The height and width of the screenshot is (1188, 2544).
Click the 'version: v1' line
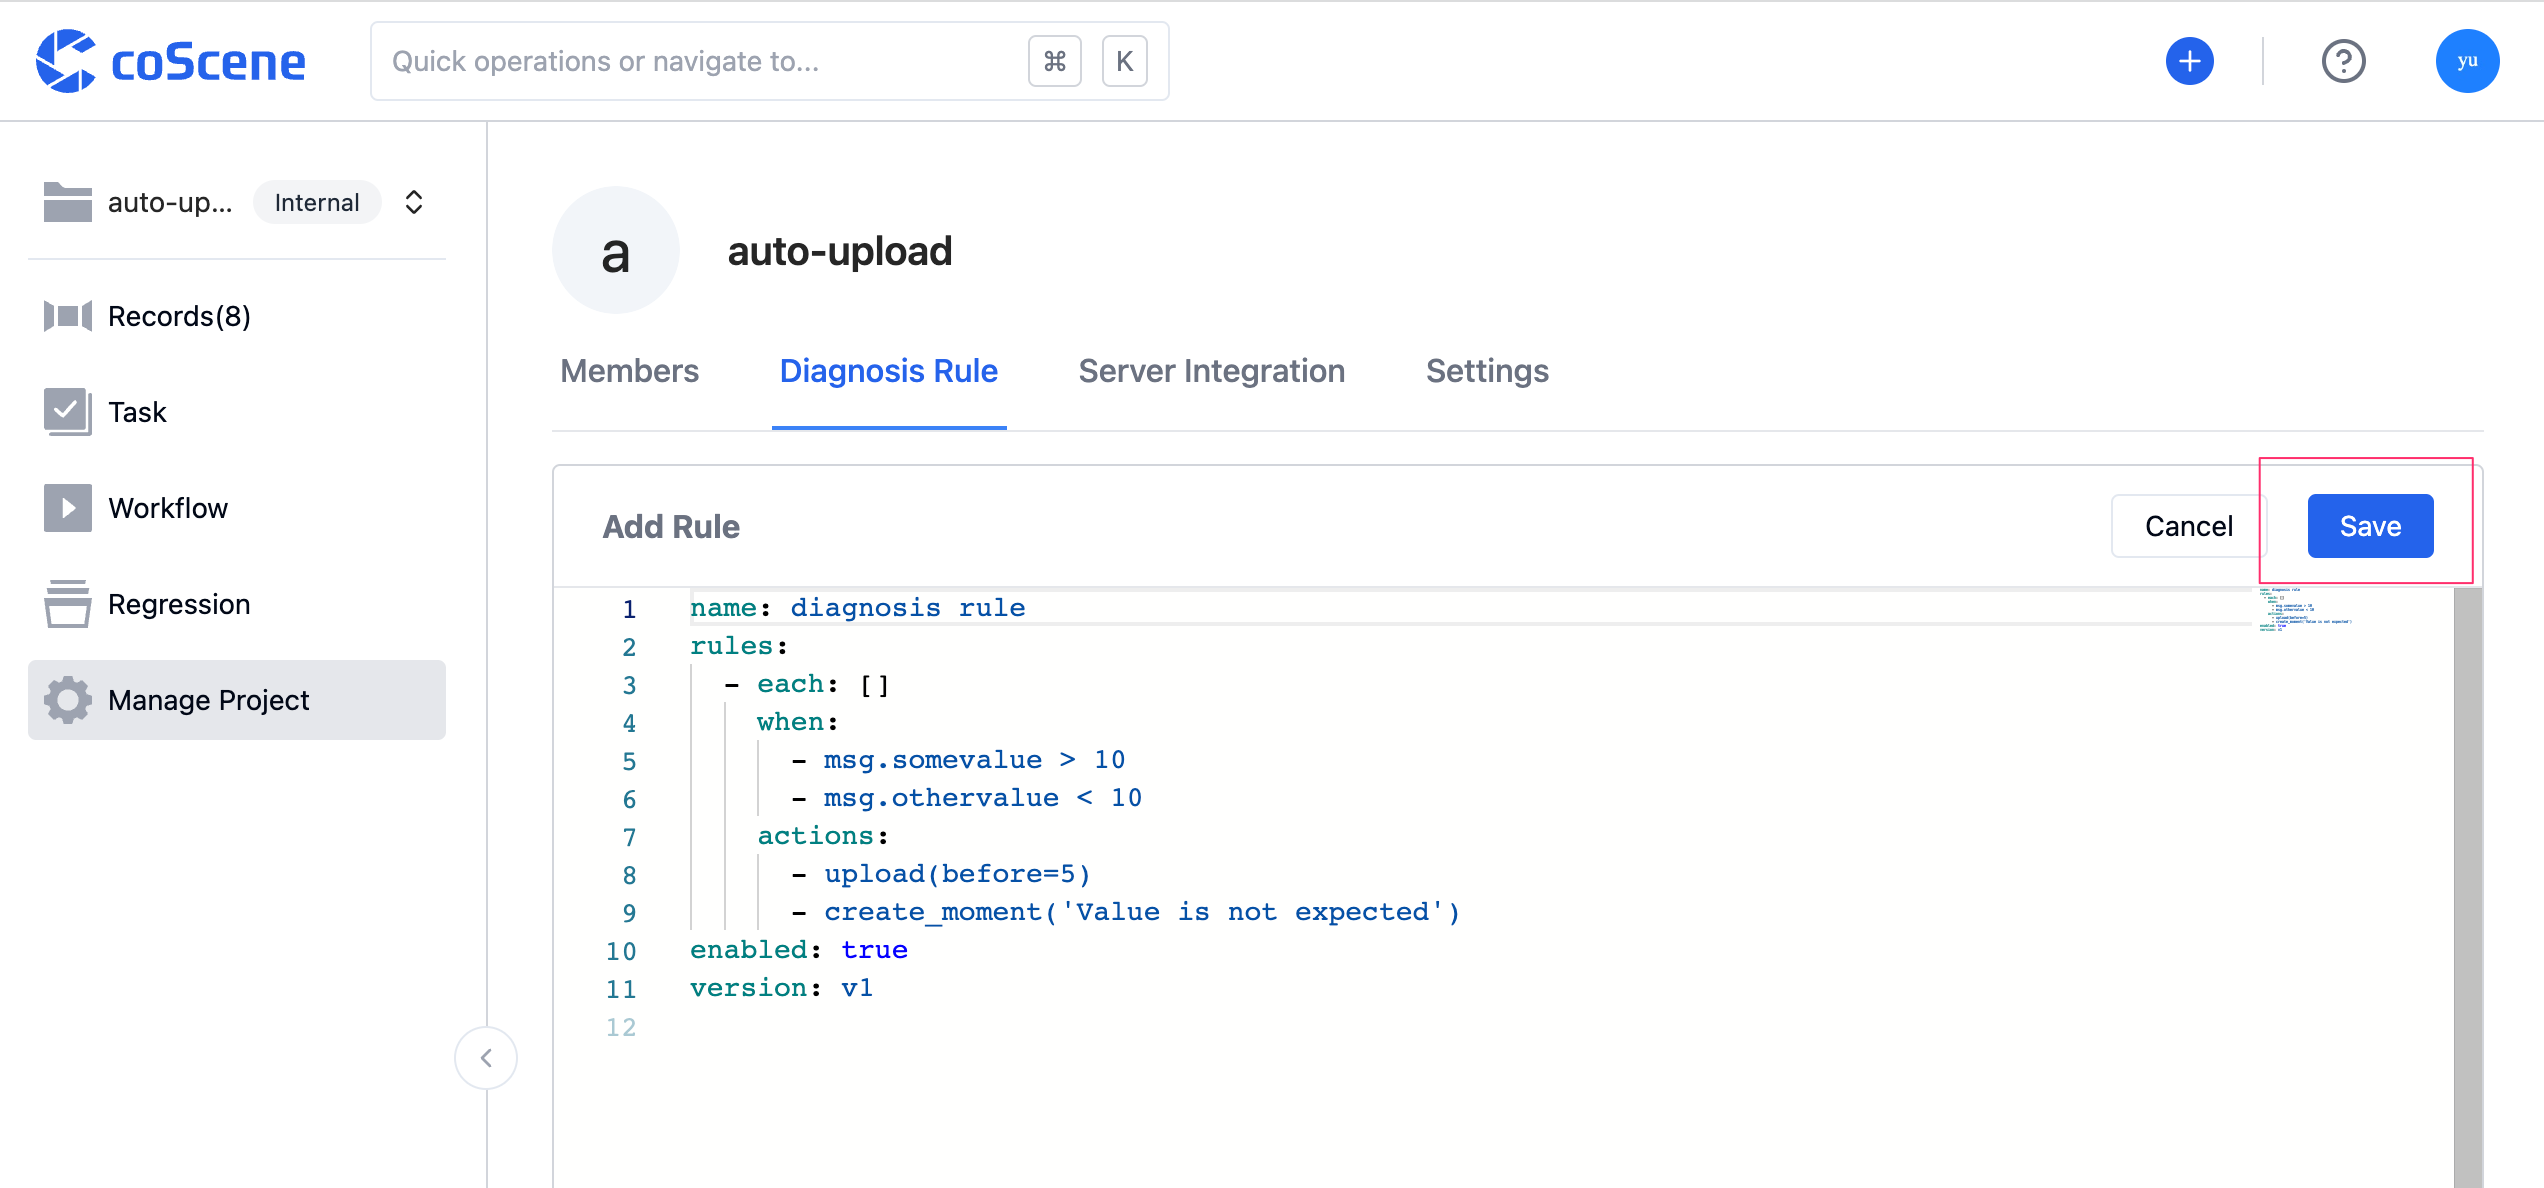tap(782, 988)
